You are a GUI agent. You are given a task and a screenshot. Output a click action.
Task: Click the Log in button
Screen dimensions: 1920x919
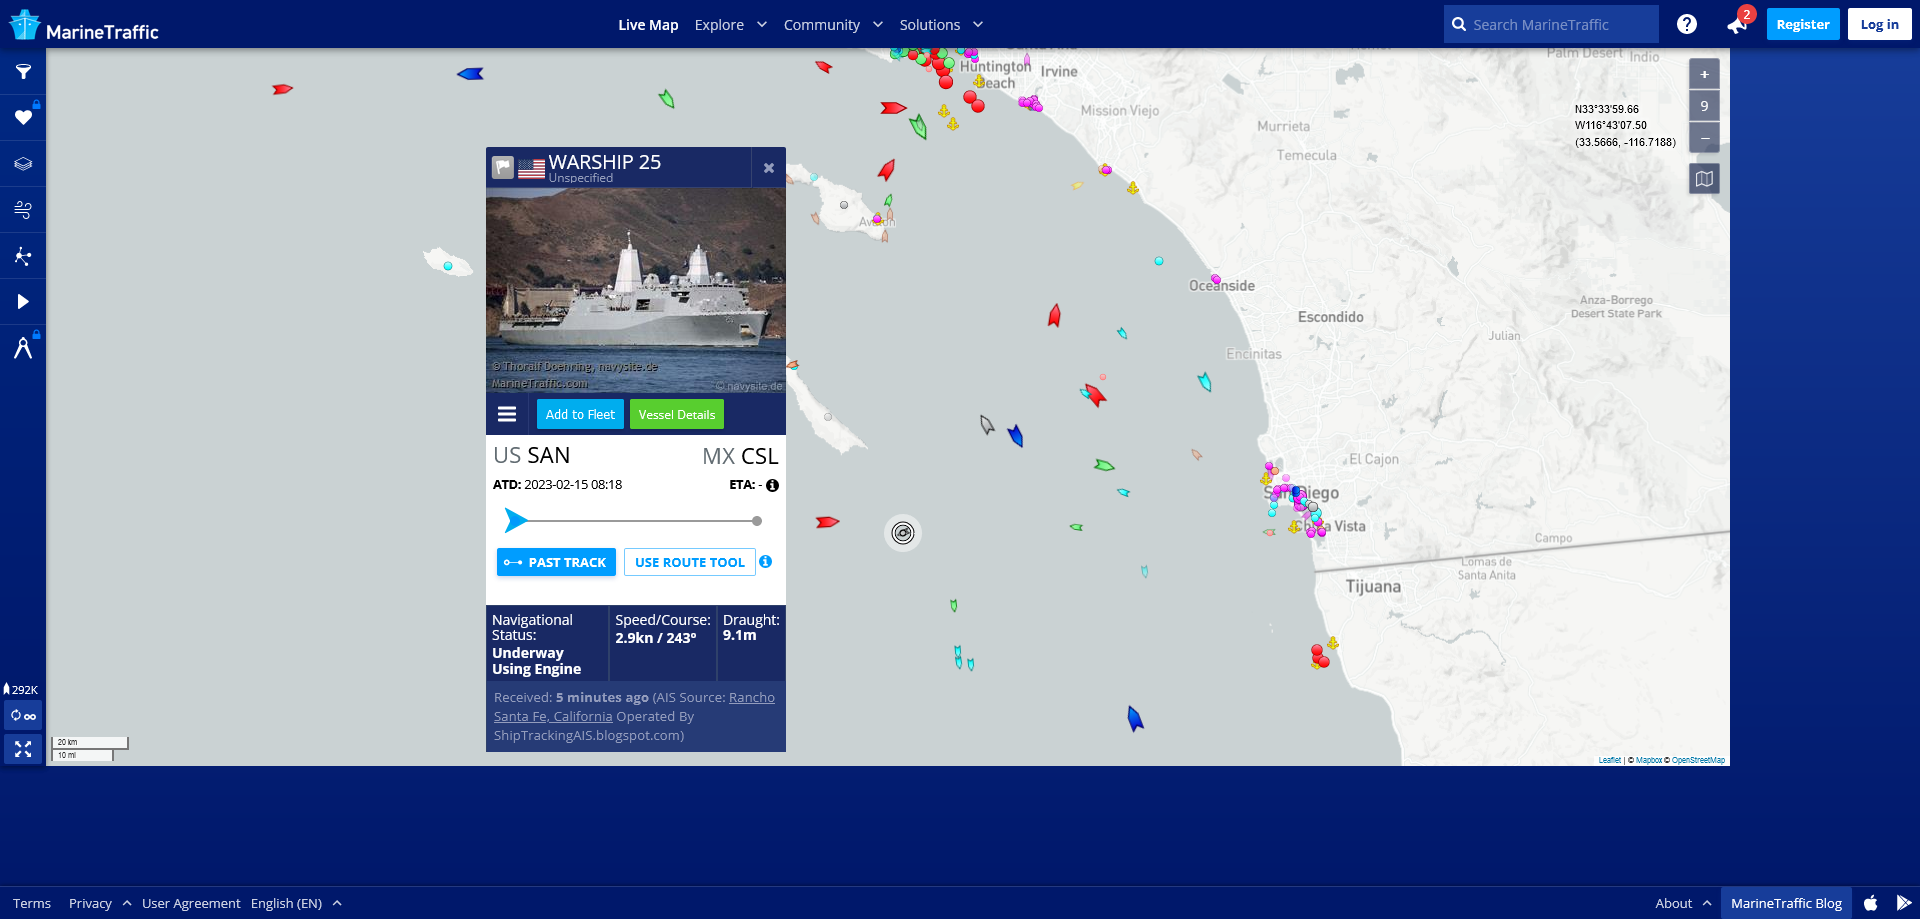click(x=1880, y=24)
